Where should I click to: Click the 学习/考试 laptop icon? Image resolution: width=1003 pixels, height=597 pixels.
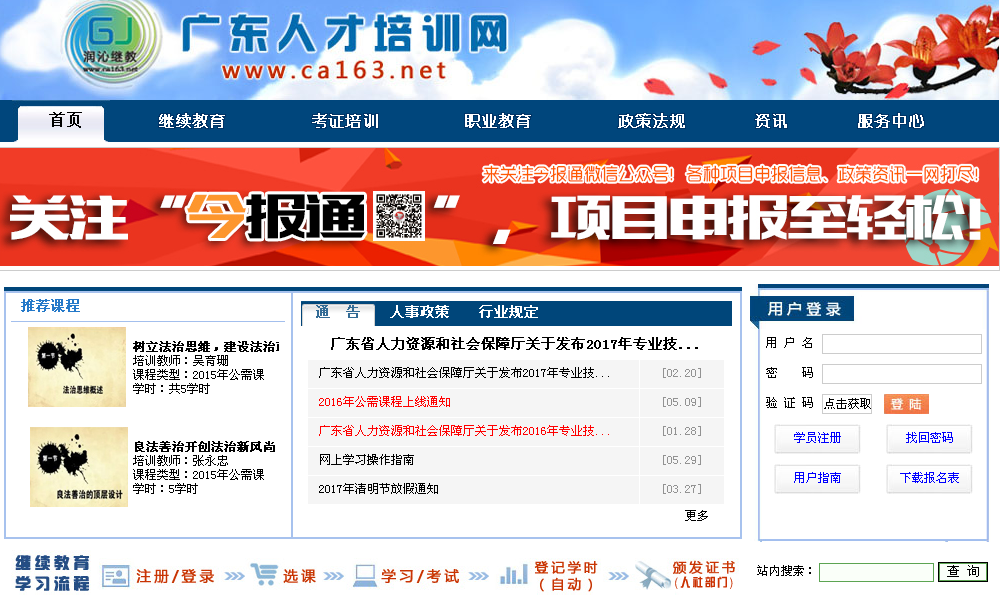point(364,576)
